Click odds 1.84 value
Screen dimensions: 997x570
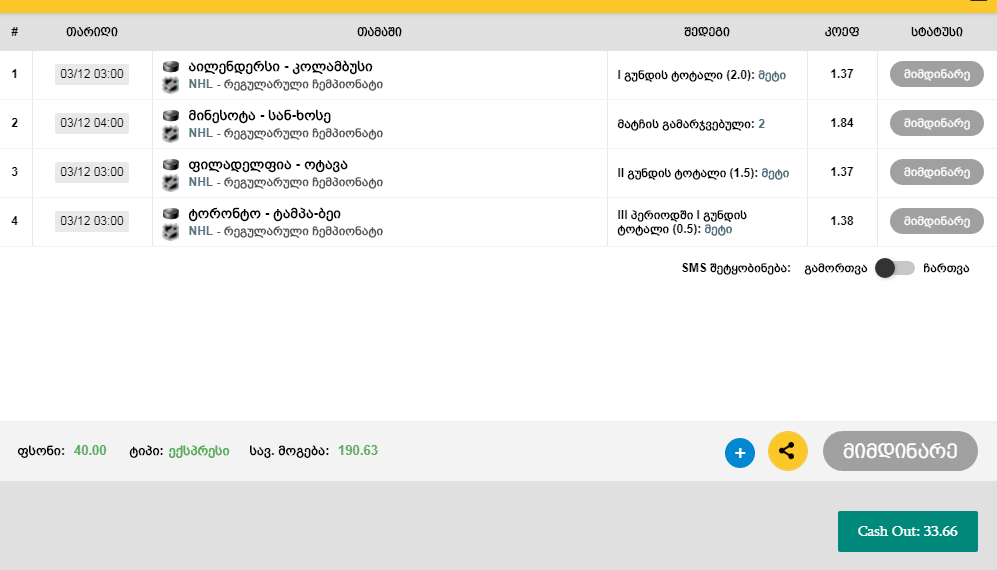tap(842, 123)
